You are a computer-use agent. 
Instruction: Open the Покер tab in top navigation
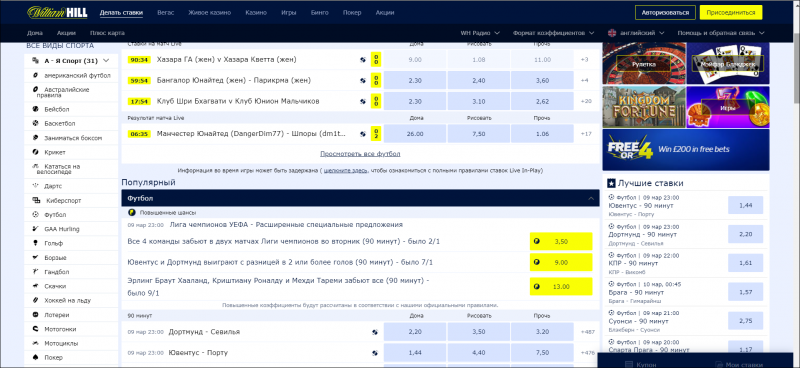352,13
